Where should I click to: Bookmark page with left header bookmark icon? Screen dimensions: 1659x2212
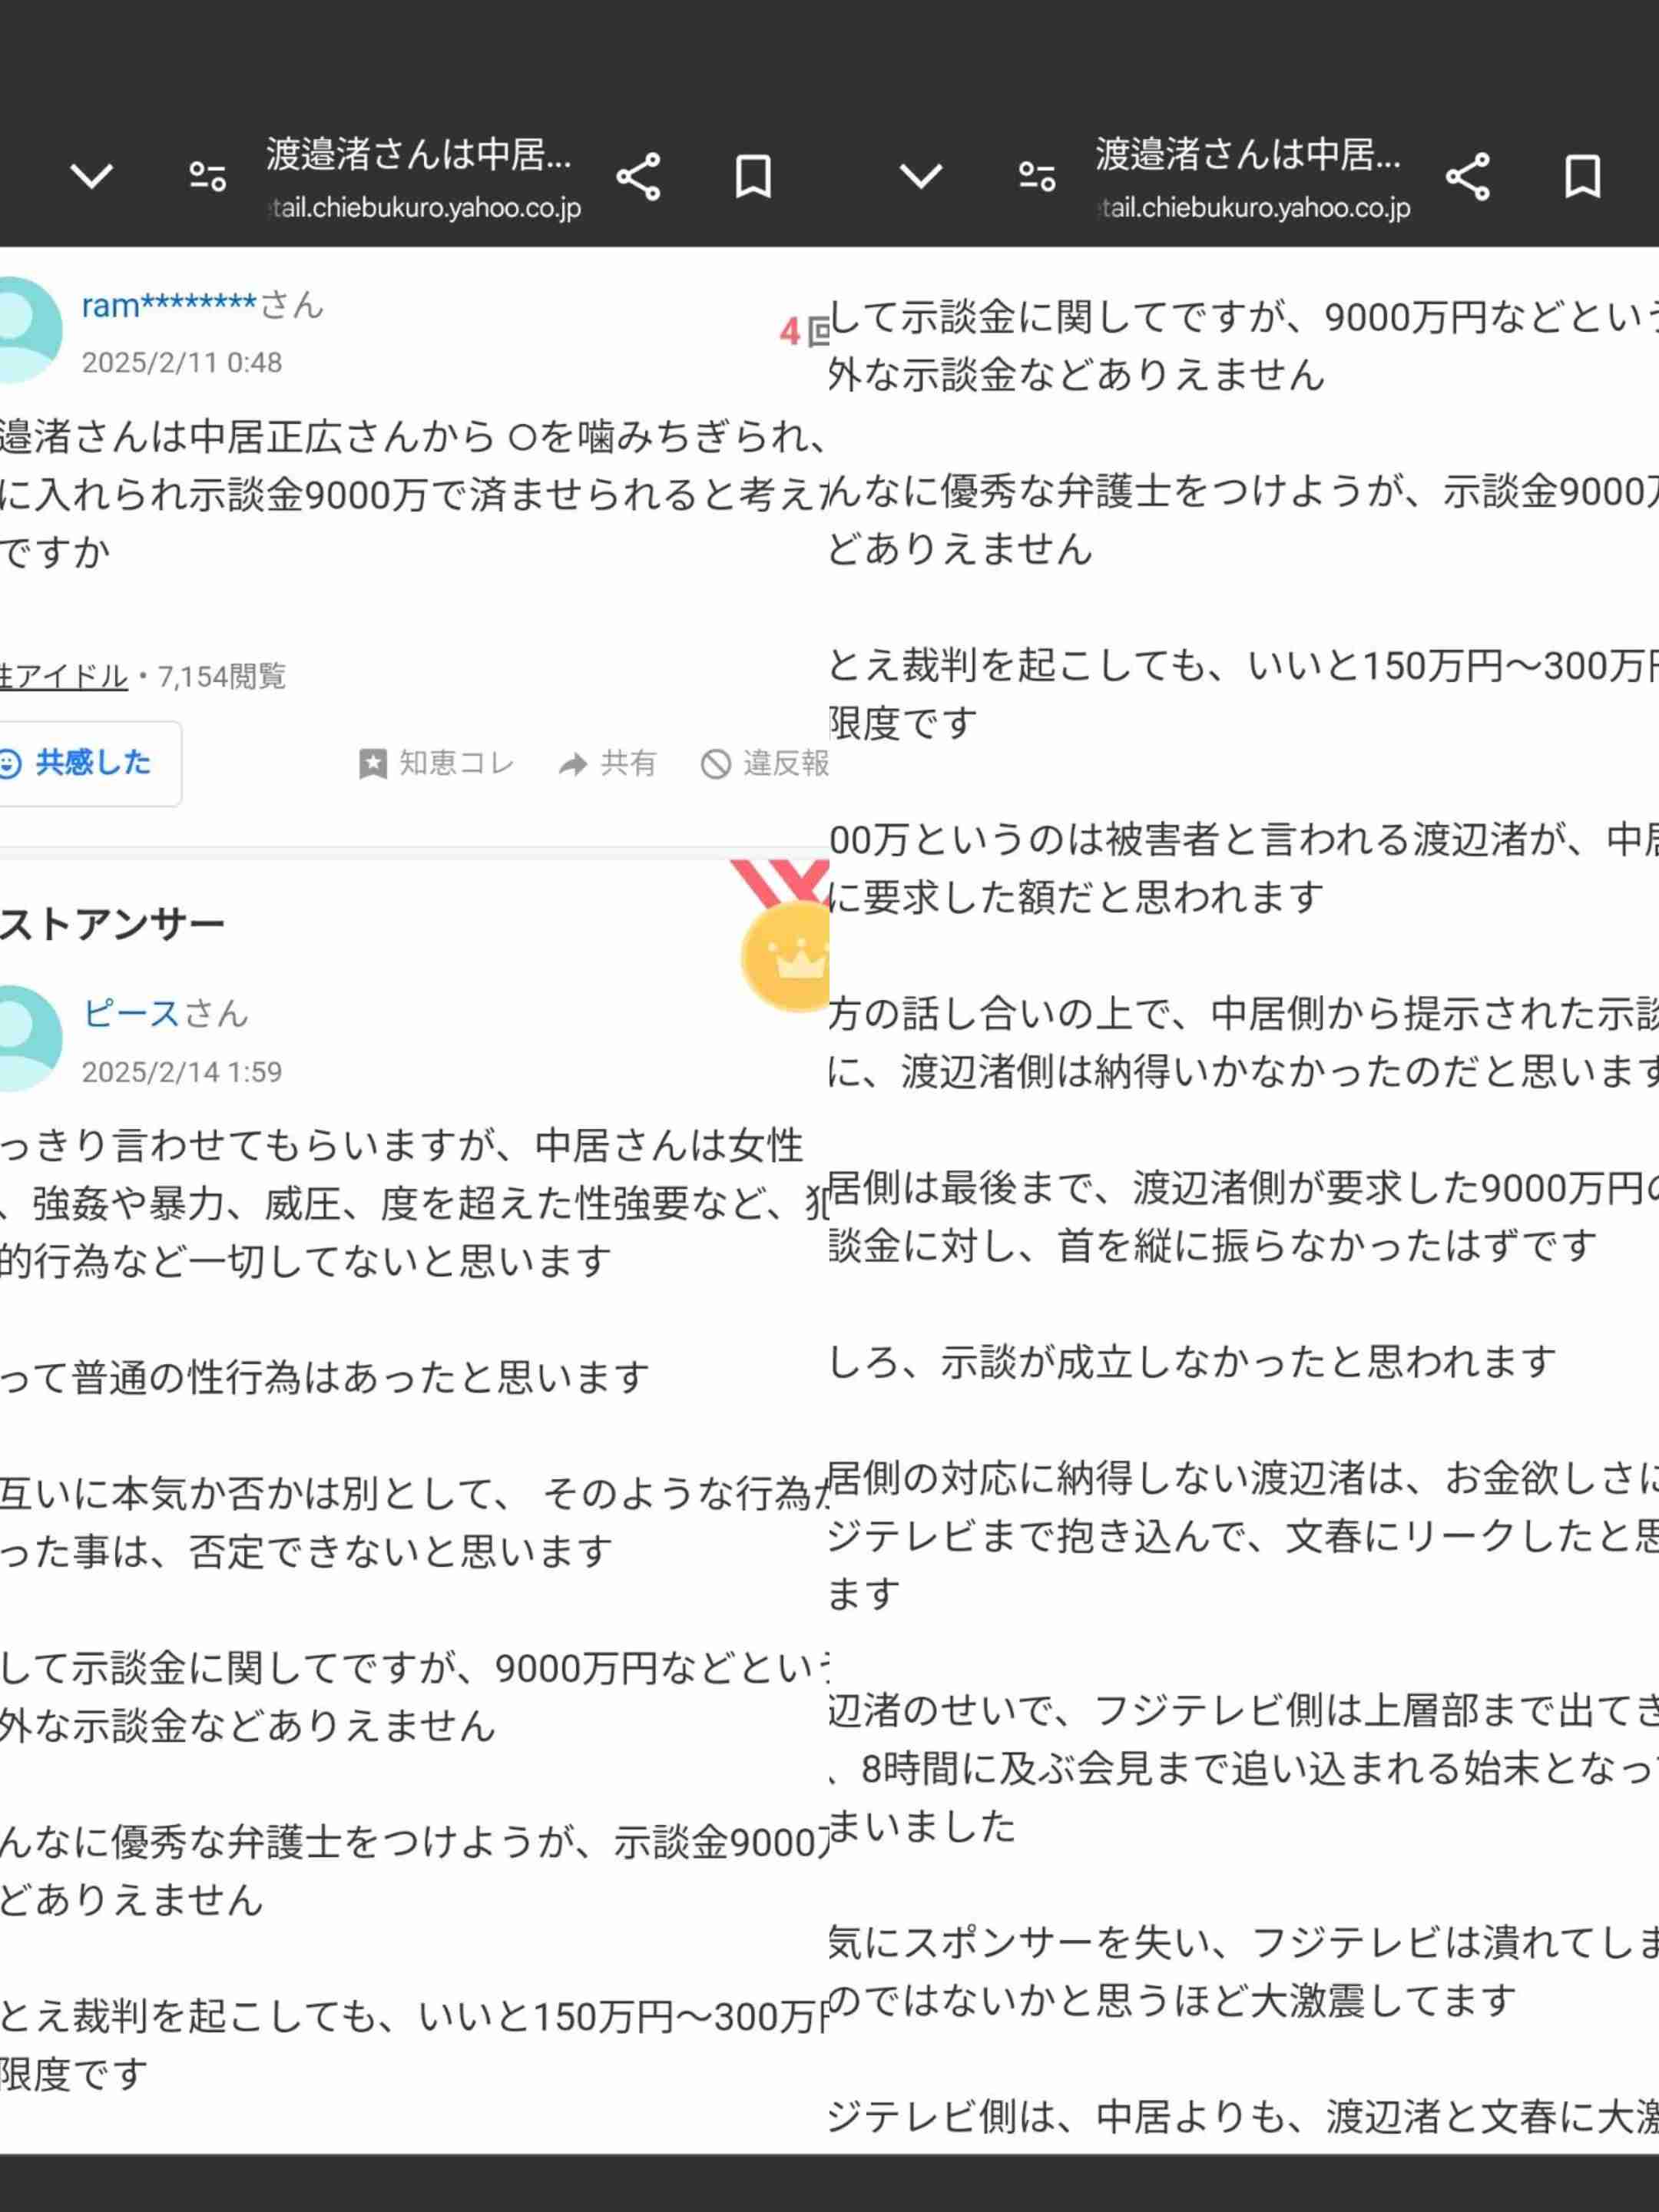click(x=753, y=177)
